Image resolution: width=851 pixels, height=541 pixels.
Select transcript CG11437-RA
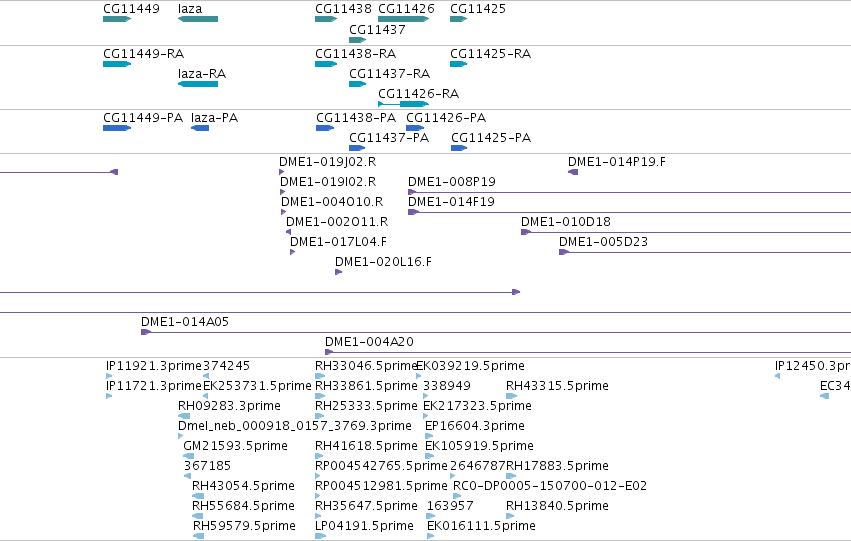358,84
